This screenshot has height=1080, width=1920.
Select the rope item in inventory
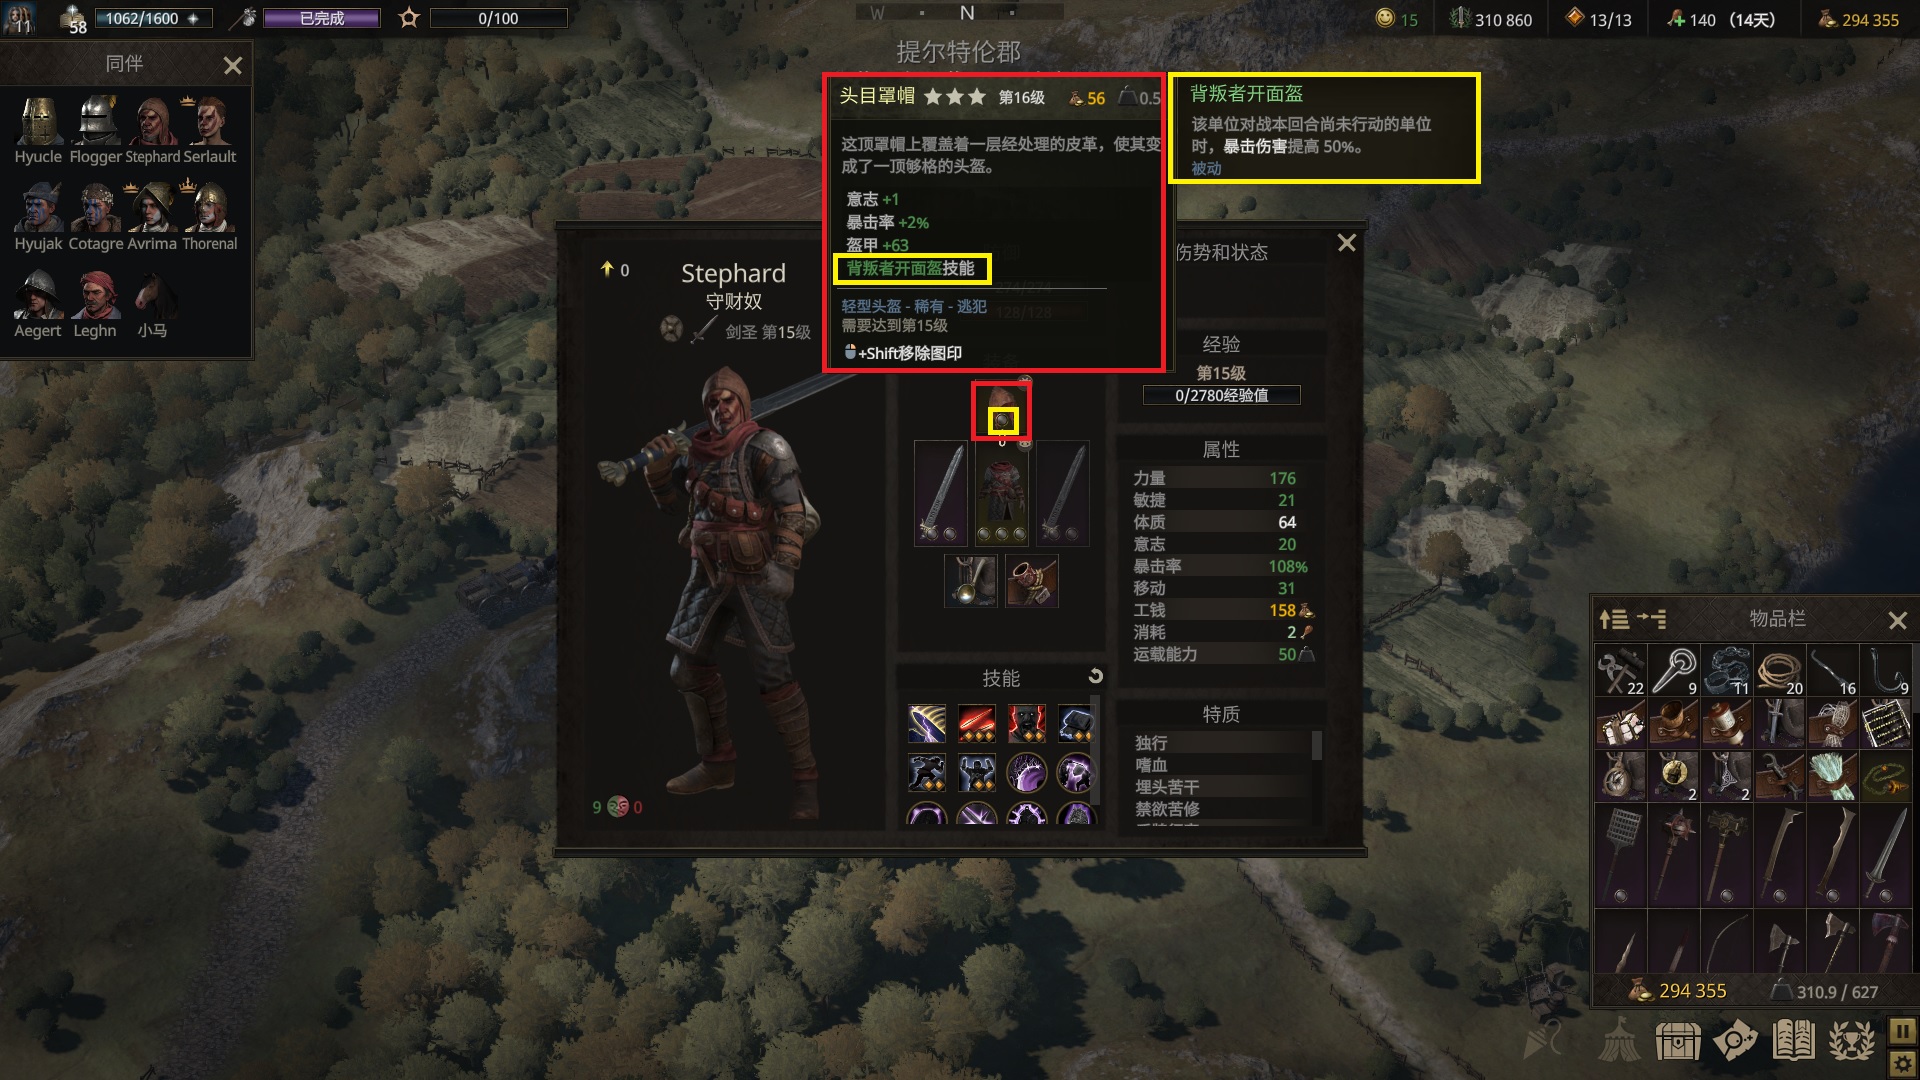(1779, 670)
